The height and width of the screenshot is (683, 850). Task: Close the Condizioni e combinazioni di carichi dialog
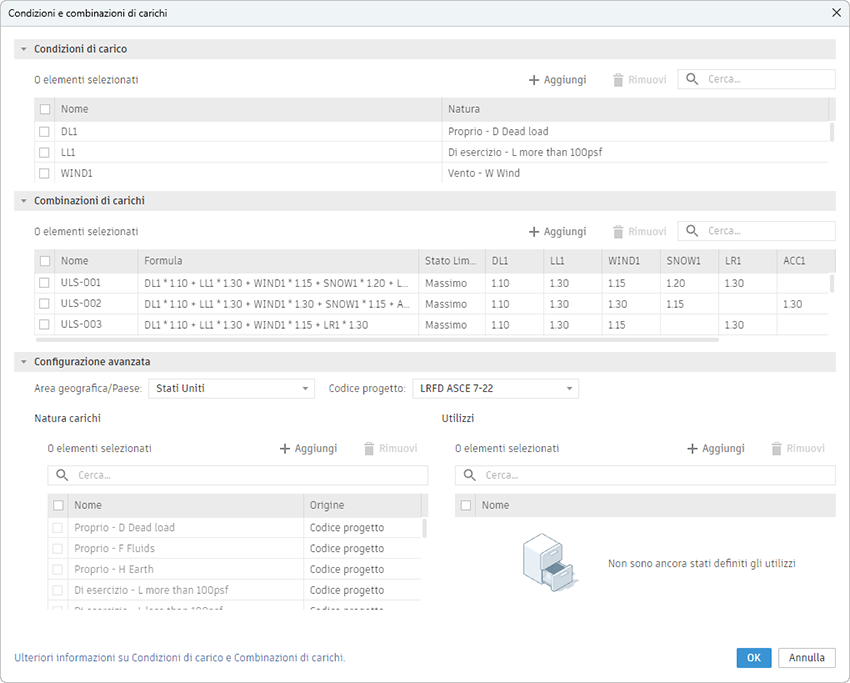click(x=836, y=12)
